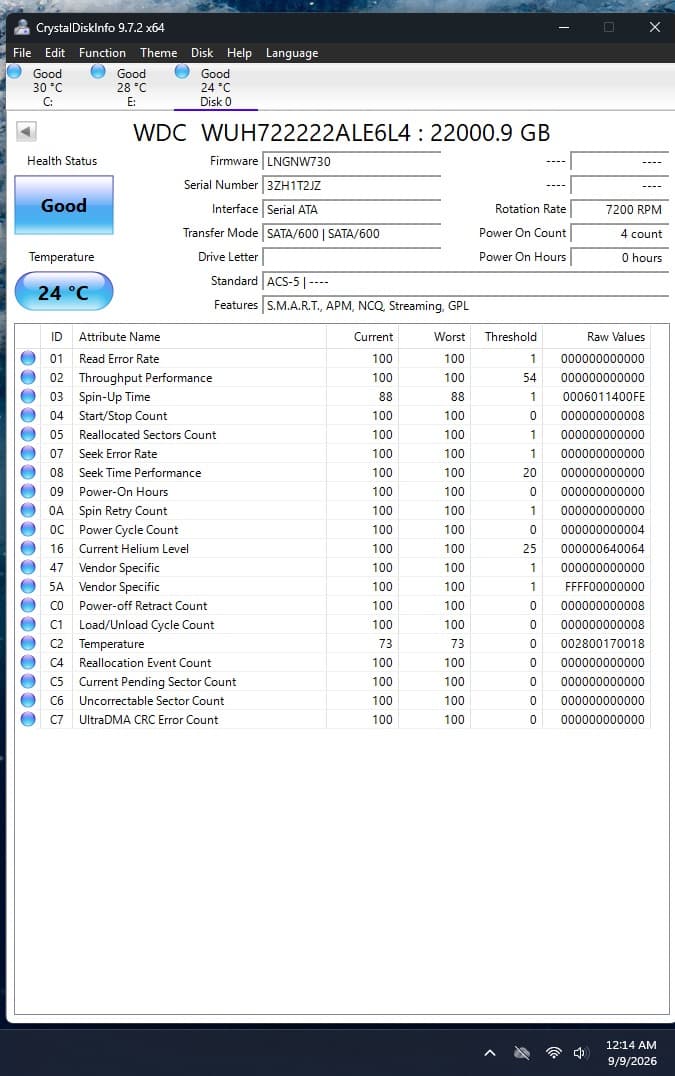Viewport: 675px width, 1076px height.
Task: Click the Standard ACS-5 field
Action: coord(465,281)
